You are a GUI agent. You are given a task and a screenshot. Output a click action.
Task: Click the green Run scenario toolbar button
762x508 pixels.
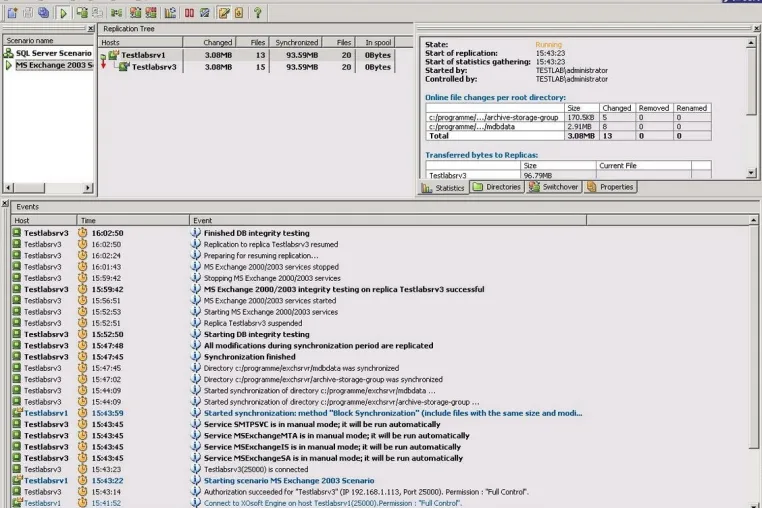[63, 13]
